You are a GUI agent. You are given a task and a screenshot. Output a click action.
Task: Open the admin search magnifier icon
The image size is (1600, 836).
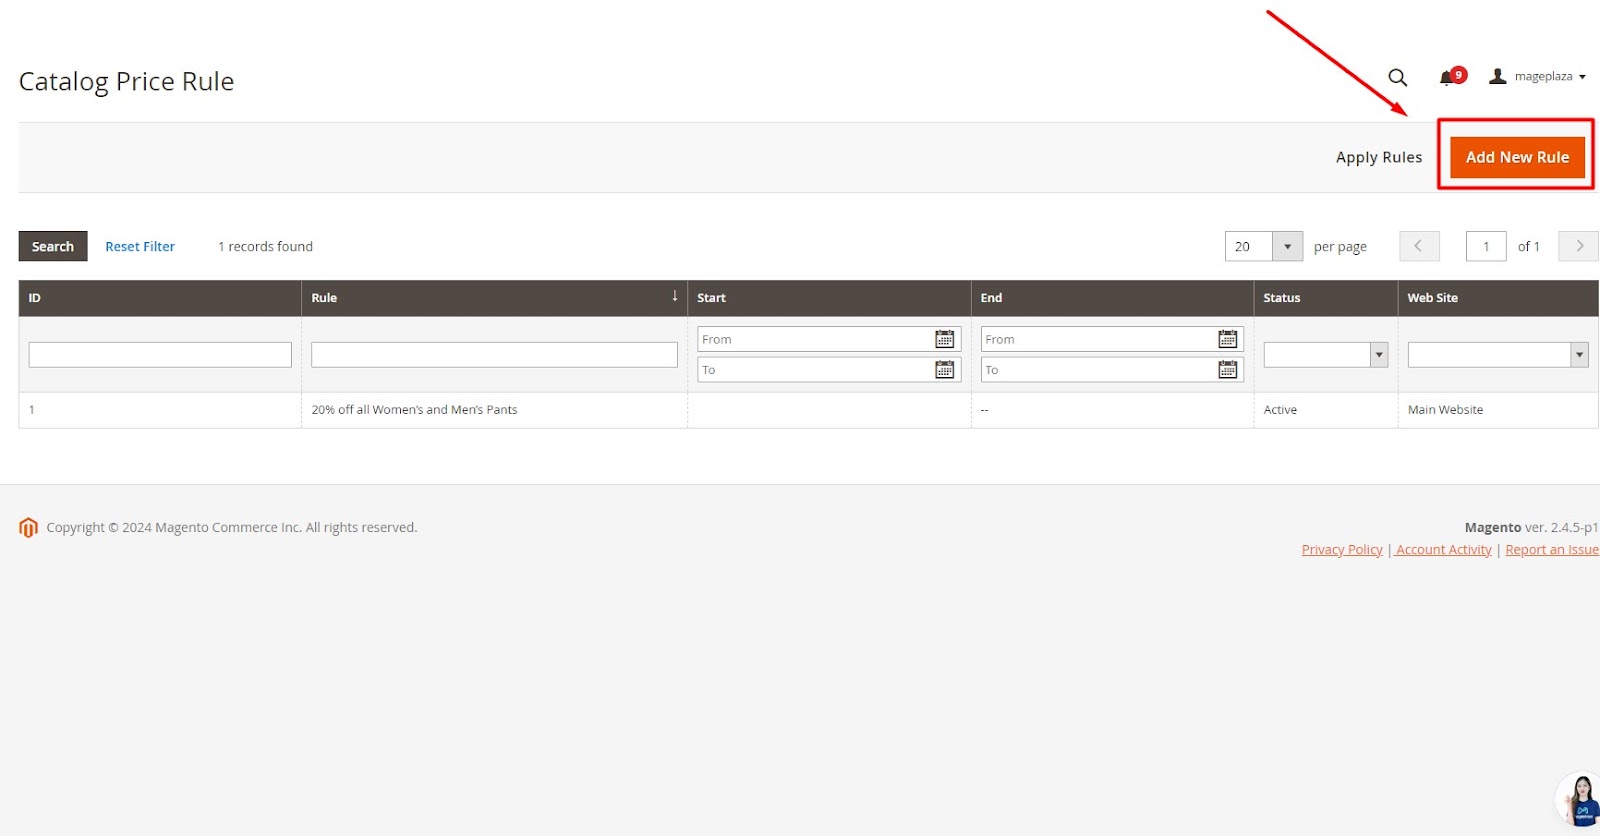[x=1397, y=77]
